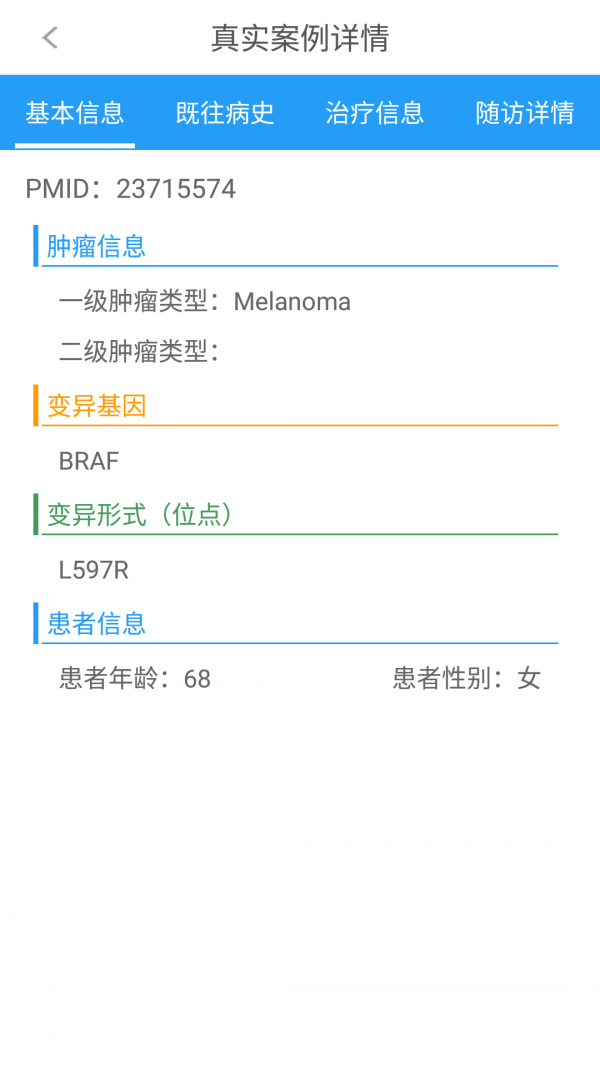Click the 一级肿瘤类型 Melanoma row

(x=205, y=302)
